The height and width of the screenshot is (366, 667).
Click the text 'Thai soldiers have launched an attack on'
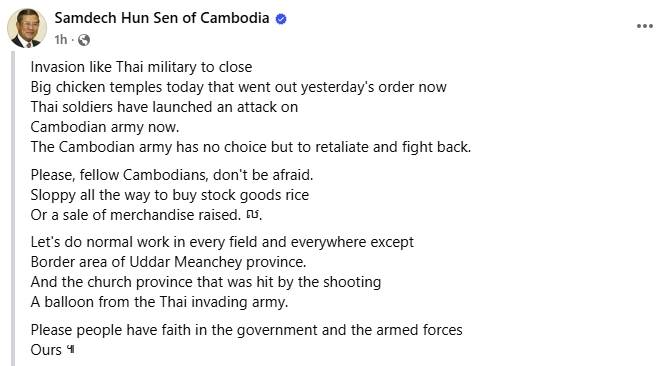tap(164, 107)
